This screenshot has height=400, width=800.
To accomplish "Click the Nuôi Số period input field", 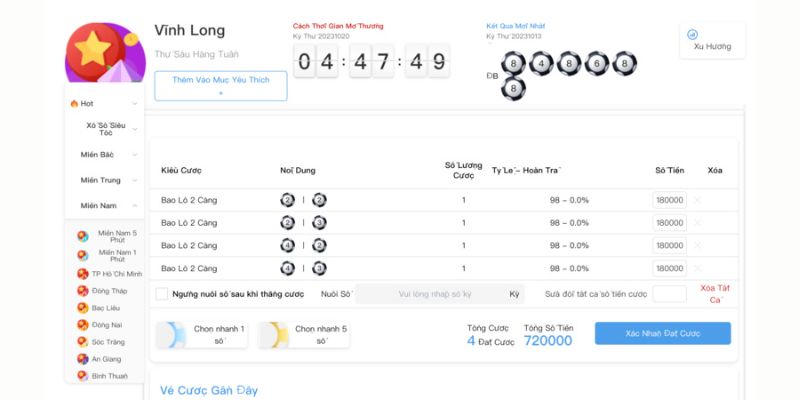I will click(x=433, y=294).
